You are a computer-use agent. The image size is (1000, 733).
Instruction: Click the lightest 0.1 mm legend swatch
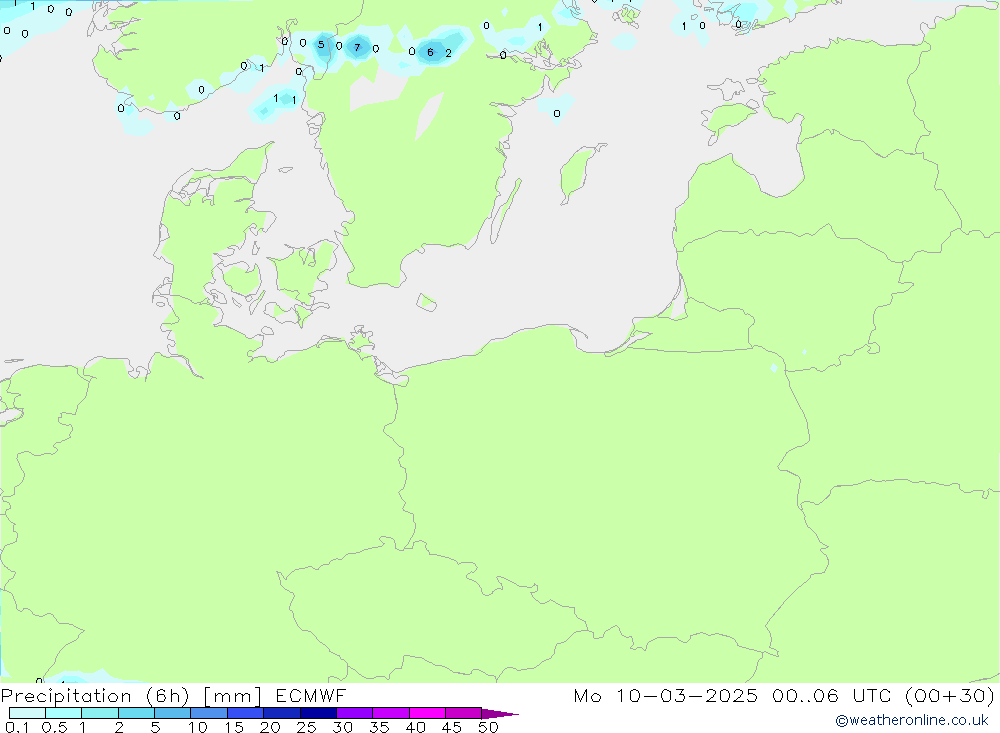27,713
